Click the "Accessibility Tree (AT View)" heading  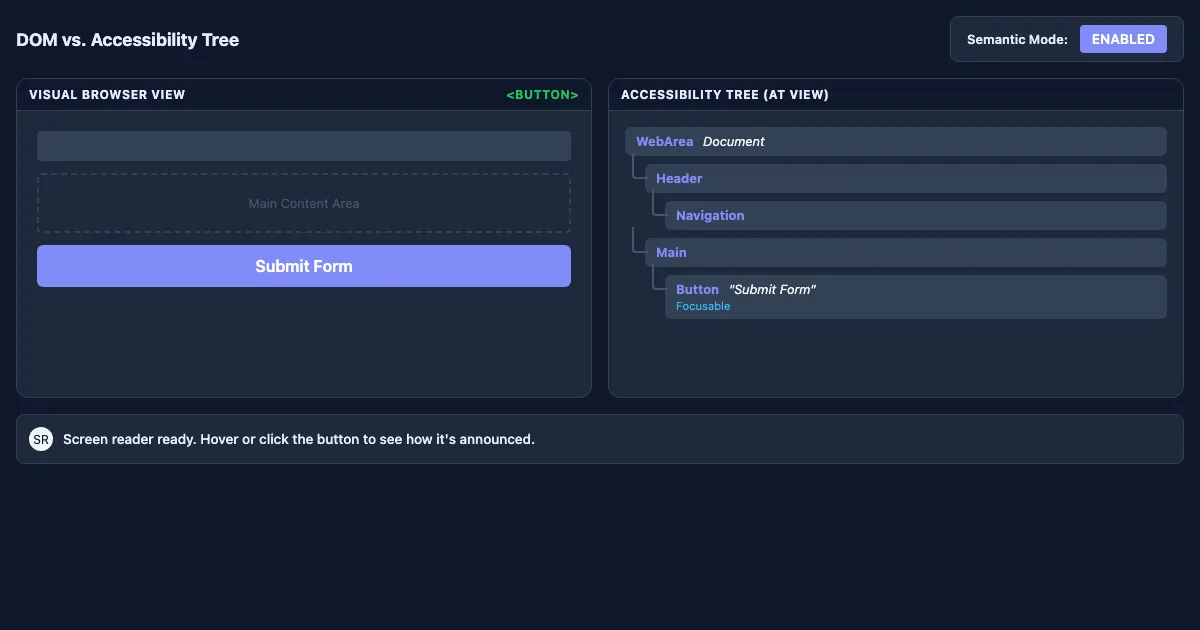tap(725, 95)
